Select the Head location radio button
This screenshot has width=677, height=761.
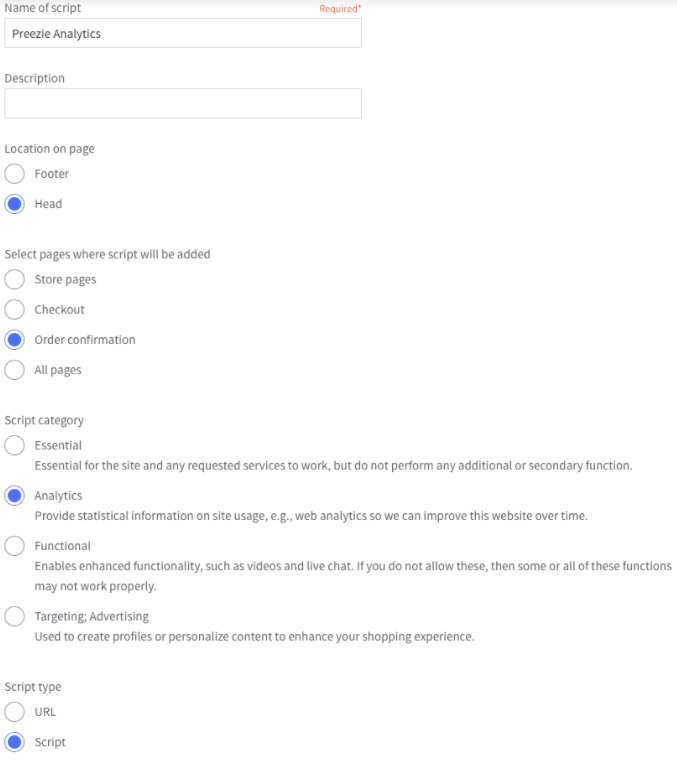(x=15, y=204)
